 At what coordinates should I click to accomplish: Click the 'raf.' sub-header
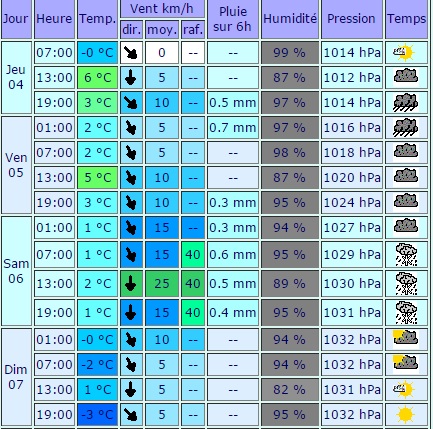pos(193,30)
